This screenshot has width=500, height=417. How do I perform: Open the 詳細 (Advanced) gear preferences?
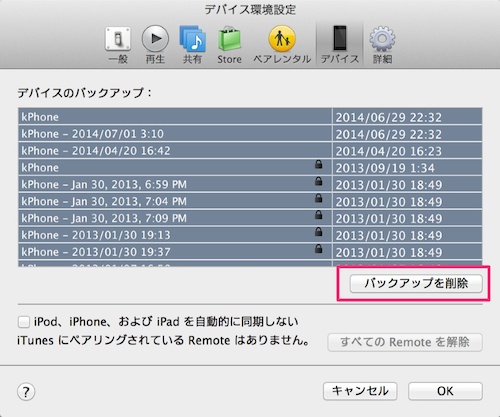coord(382,45)
